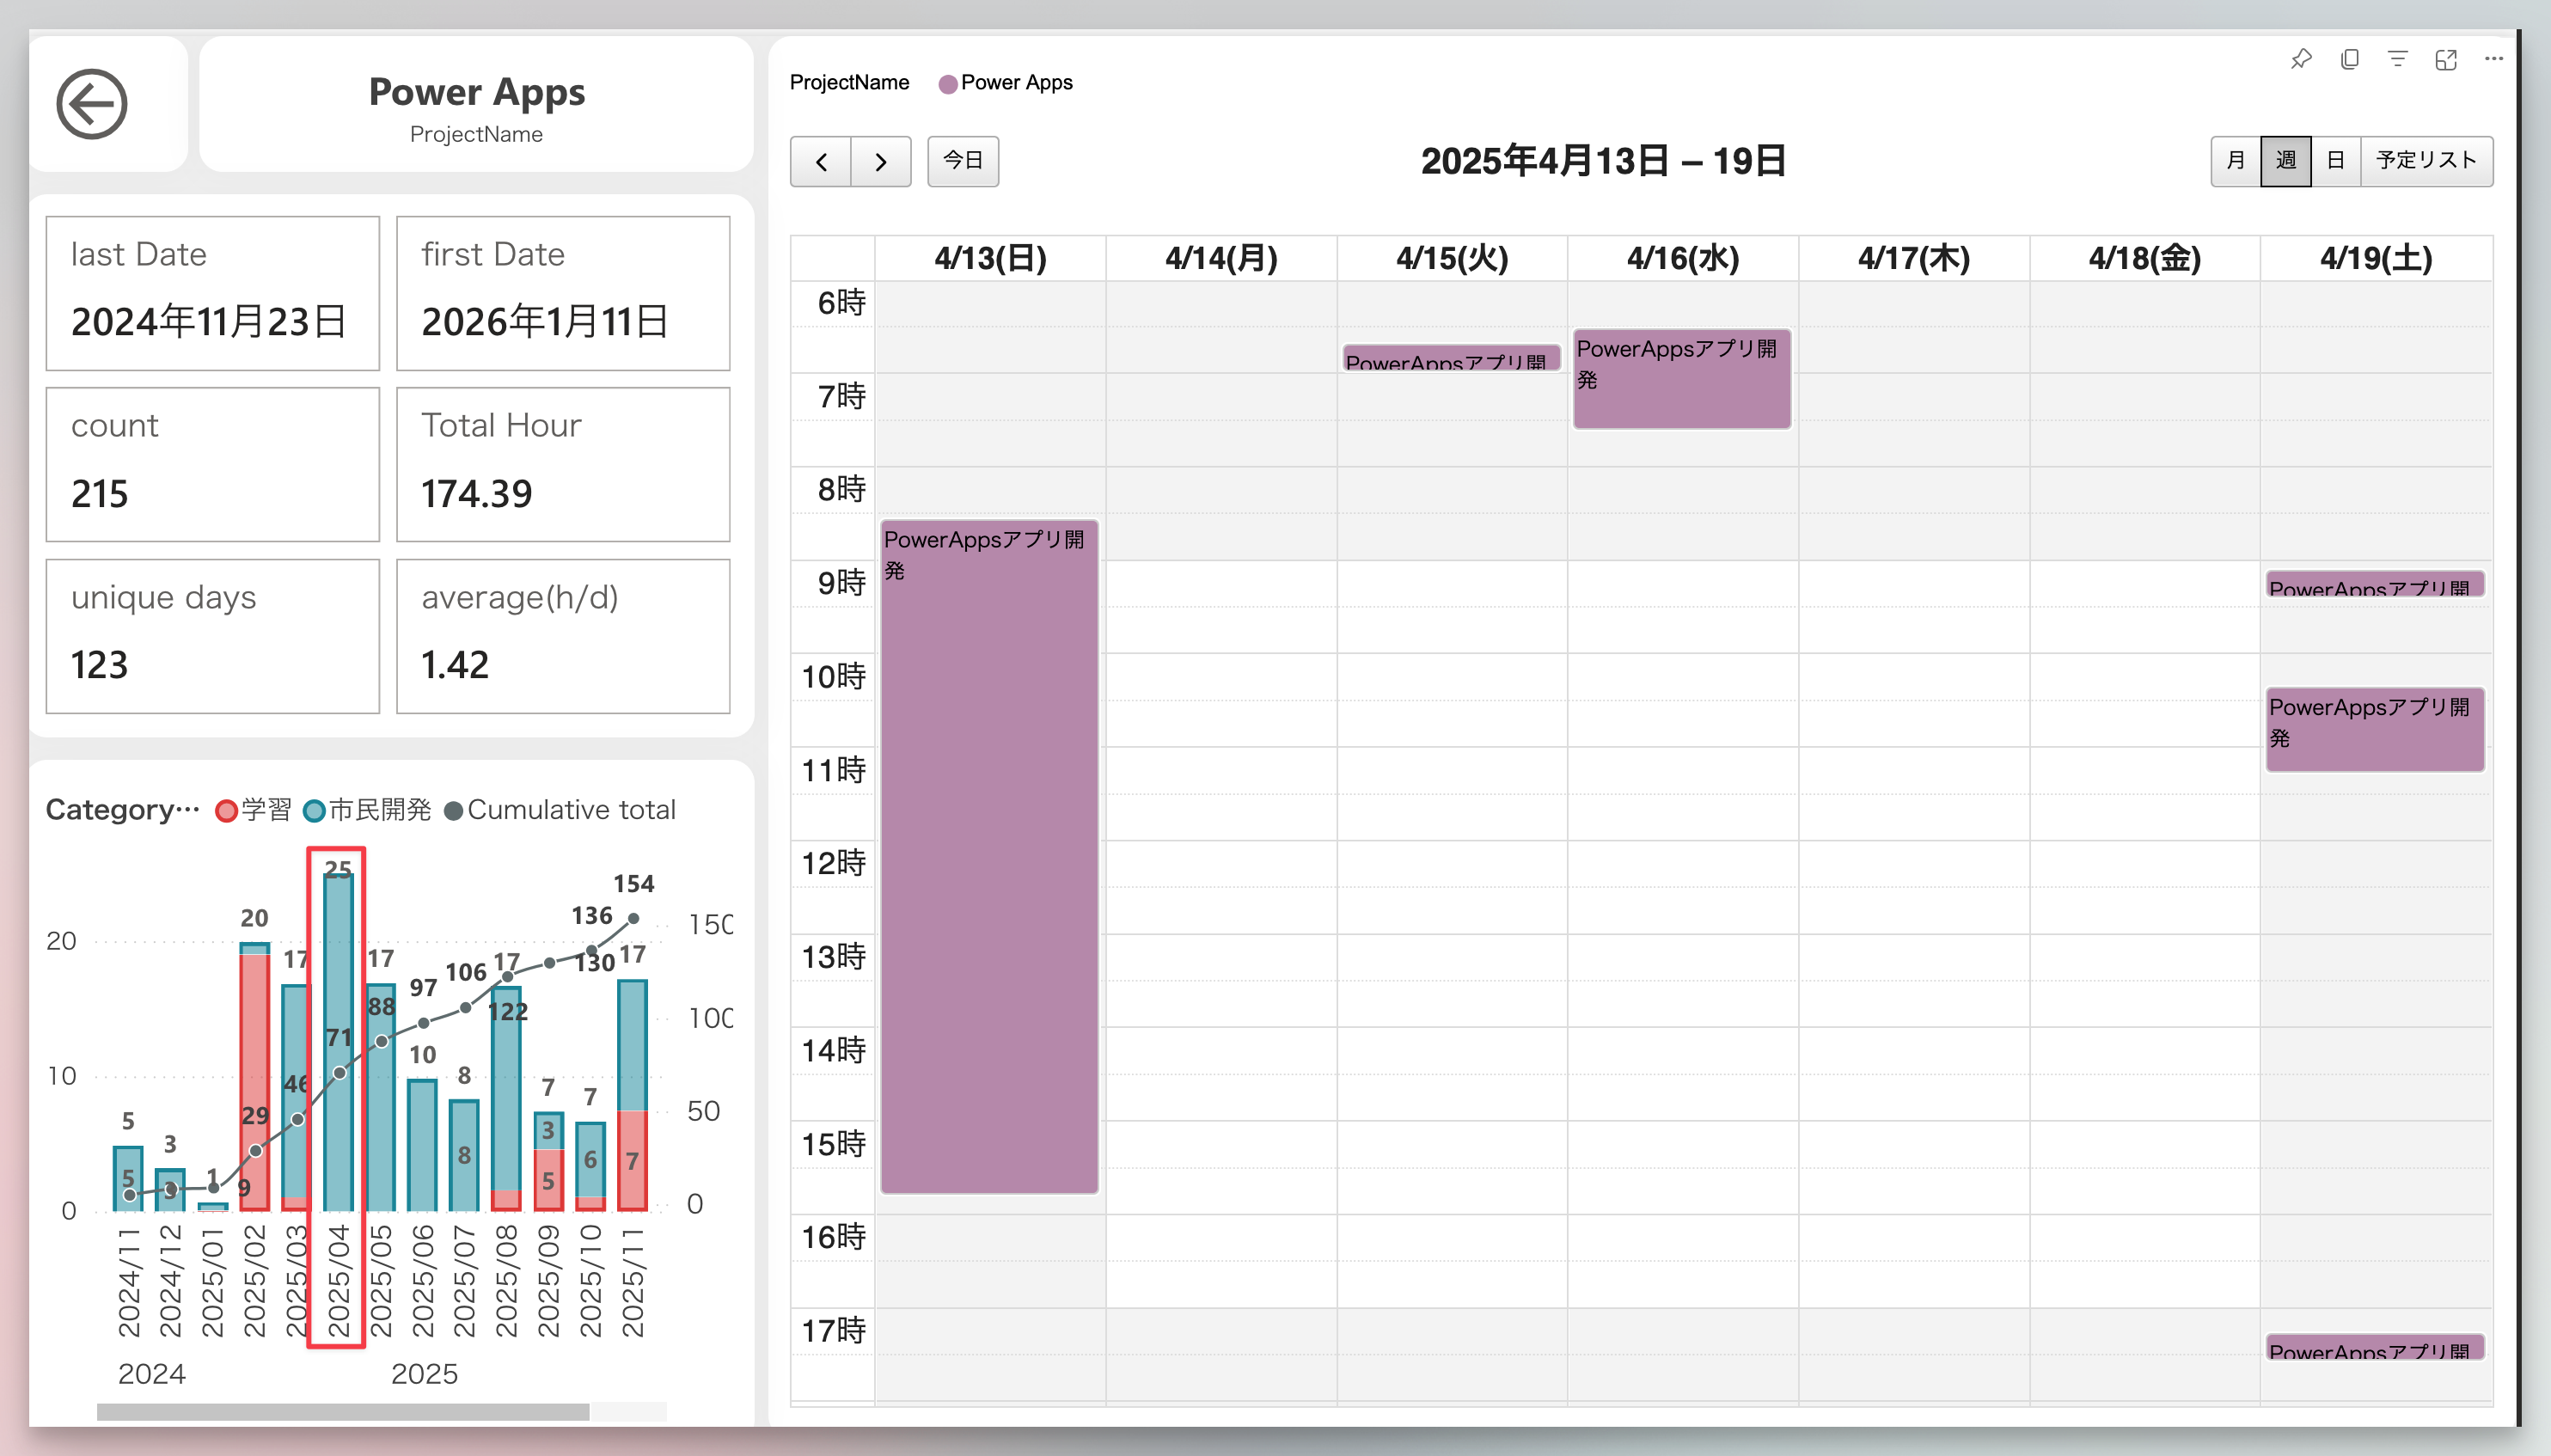Click the 市民開発 legend marker
2551x1456 pixels.
314,811
